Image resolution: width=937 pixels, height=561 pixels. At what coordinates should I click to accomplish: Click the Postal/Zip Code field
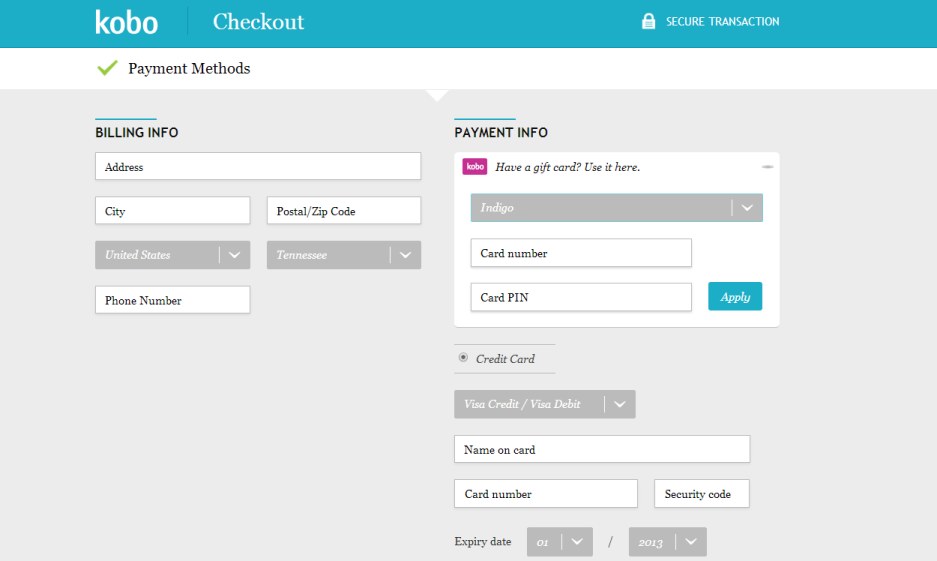(343, 211)
